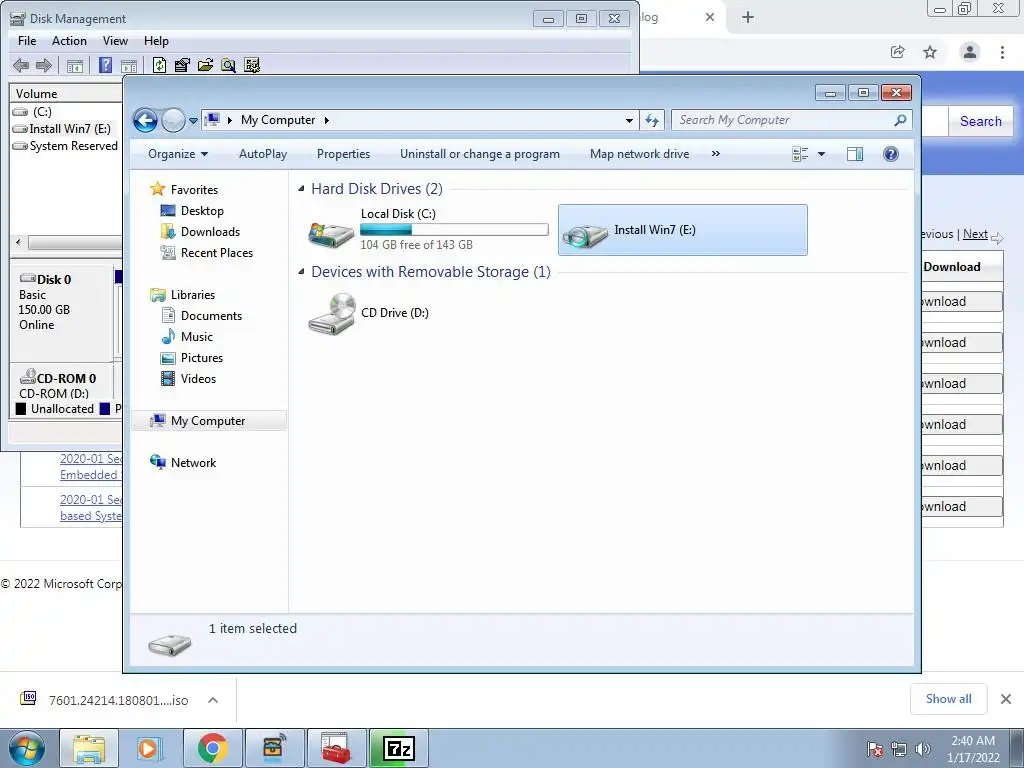Image resolution: width=1024 pixels, height=768 pixels.
Task: Click last settings-list icon in Disk Management toolbar
Action: pos(251,65)
